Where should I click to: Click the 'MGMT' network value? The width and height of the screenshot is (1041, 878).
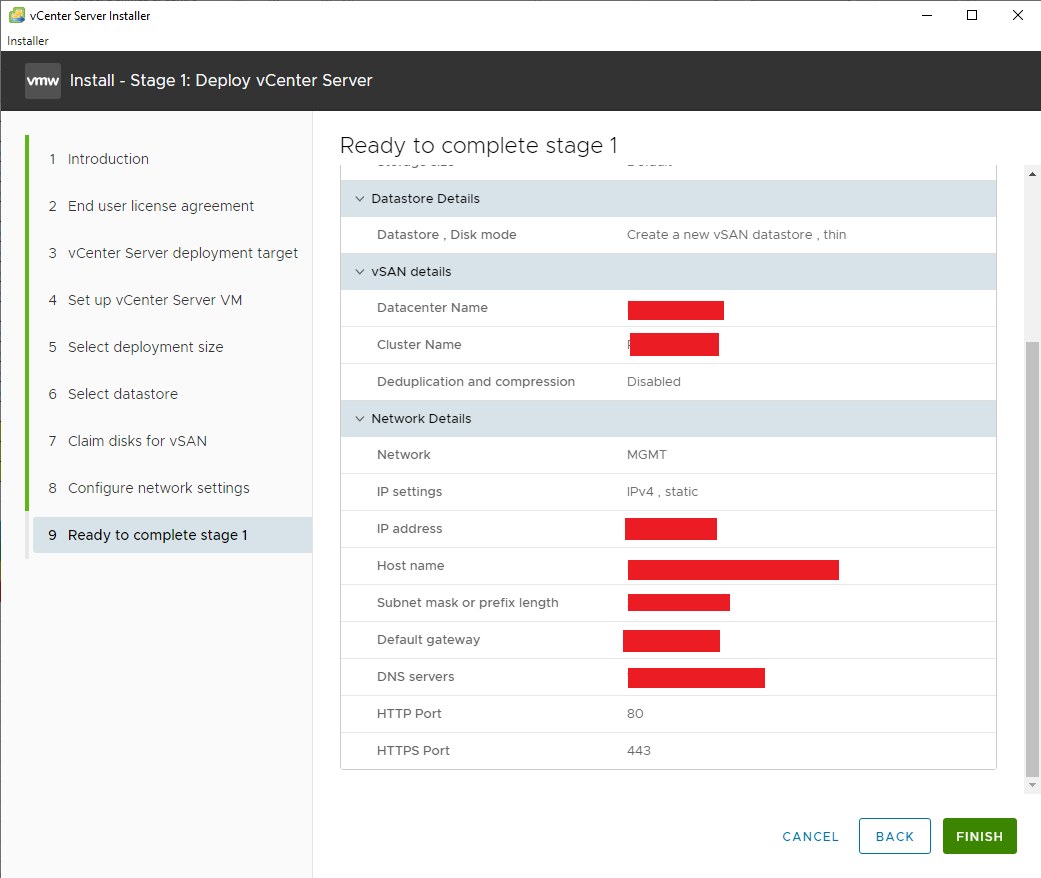point(647,455)
